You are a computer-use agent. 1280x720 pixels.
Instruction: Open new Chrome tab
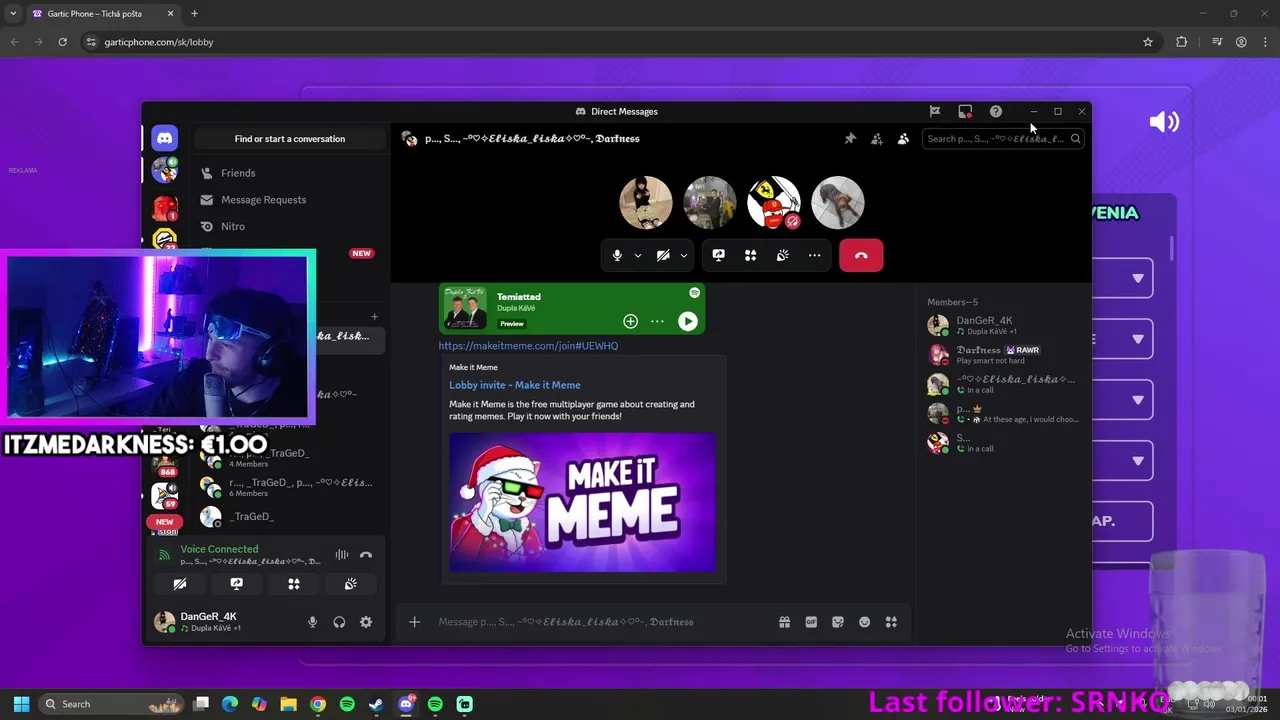point(194,14)
